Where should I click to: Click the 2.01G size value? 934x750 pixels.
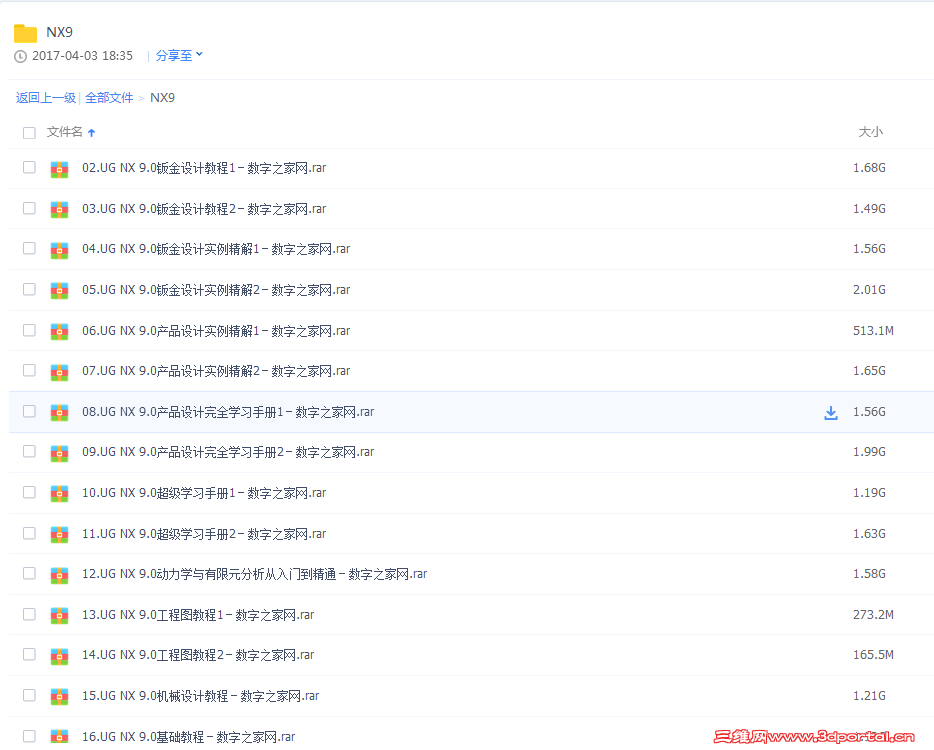click(869, 290)
